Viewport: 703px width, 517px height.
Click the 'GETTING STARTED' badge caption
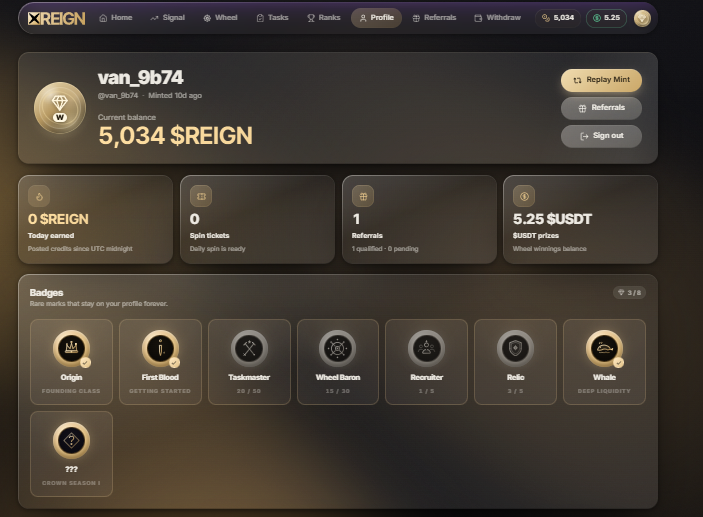[160, 391]
